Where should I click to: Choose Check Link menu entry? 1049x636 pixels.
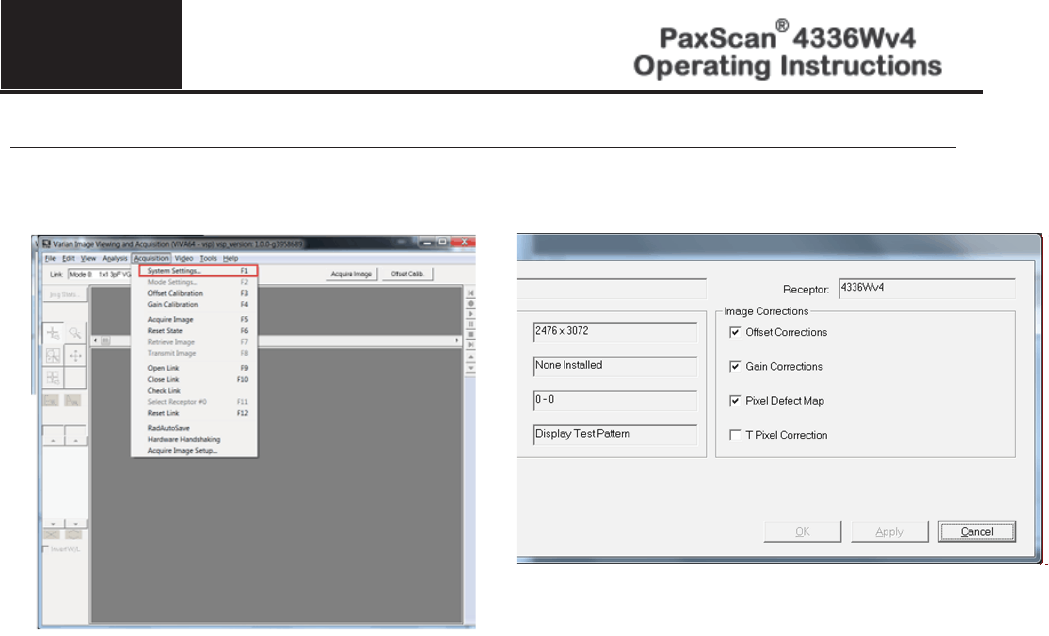pos(195,391)
